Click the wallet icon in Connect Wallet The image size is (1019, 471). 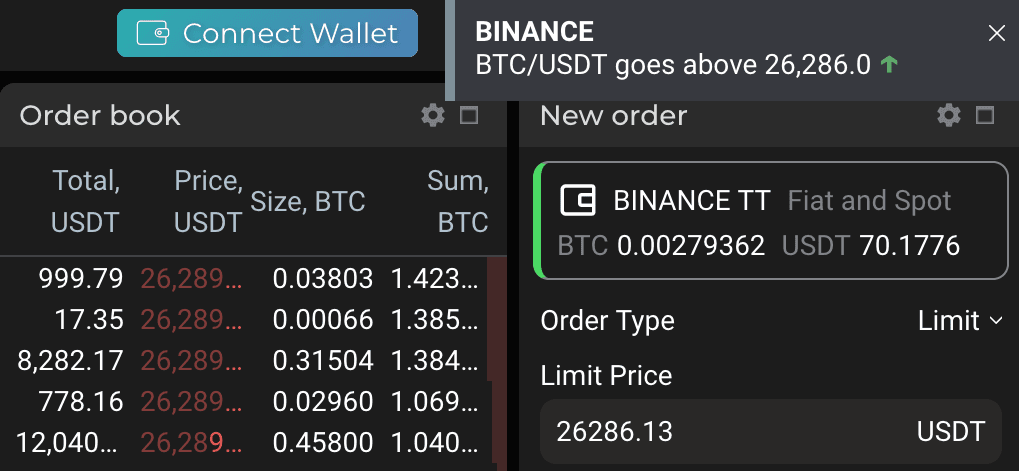click(x=153, y=33)
